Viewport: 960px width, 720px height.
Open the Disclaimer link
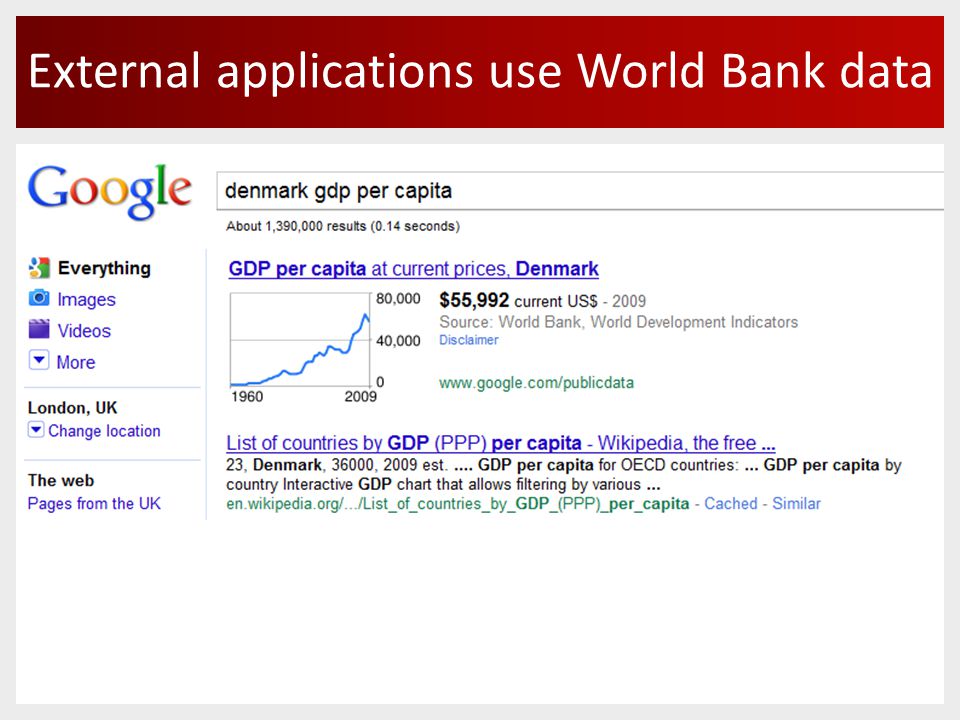pyautogui.click(x=468, y=340)
